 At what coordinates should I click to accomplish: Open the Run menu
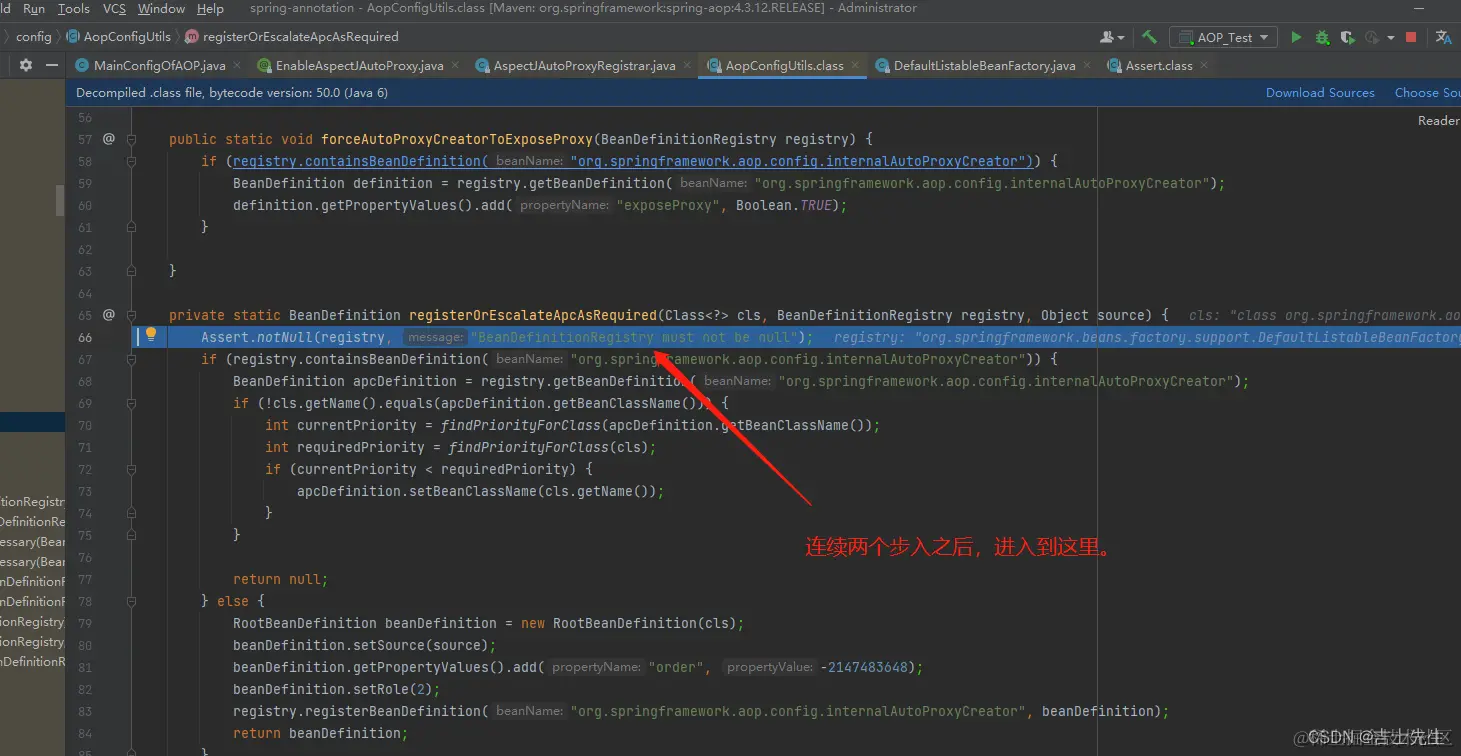click(34, 9)
